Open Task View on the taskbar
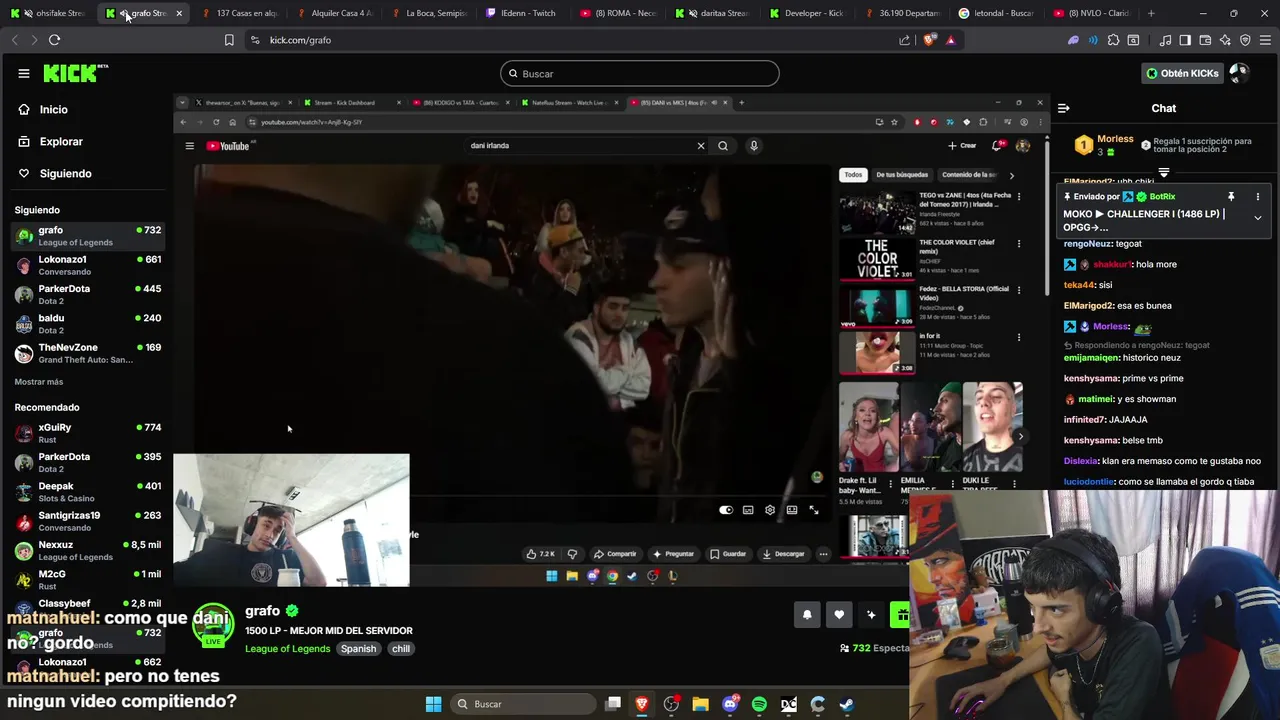 tap(613, 704)
